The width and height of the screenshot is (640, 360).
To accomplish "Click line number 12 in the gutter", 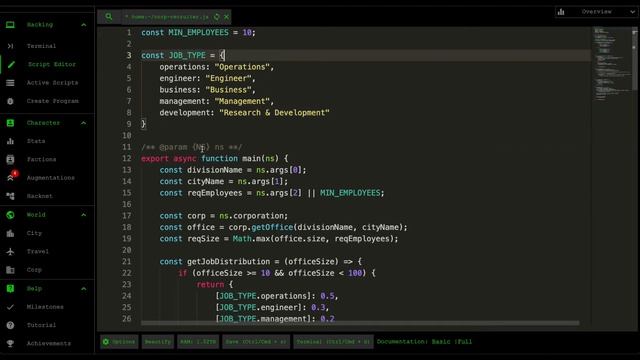I will pos(127,158).
